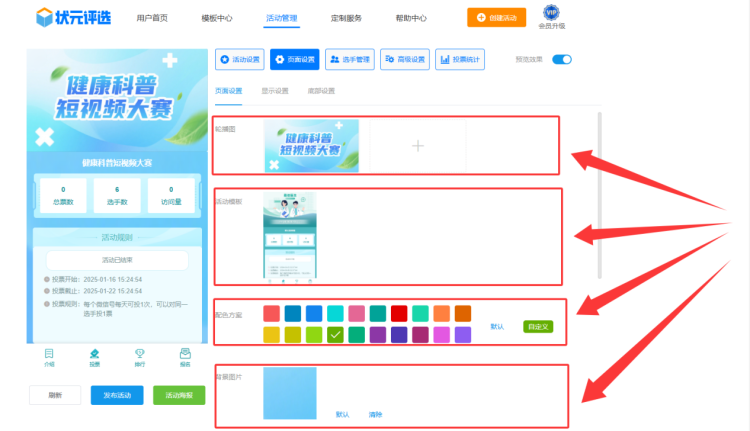Image resolution: width=750 pixels, height=431 pixels.
Task: Open the 排行 trophy icon
Action: (140, 356)
